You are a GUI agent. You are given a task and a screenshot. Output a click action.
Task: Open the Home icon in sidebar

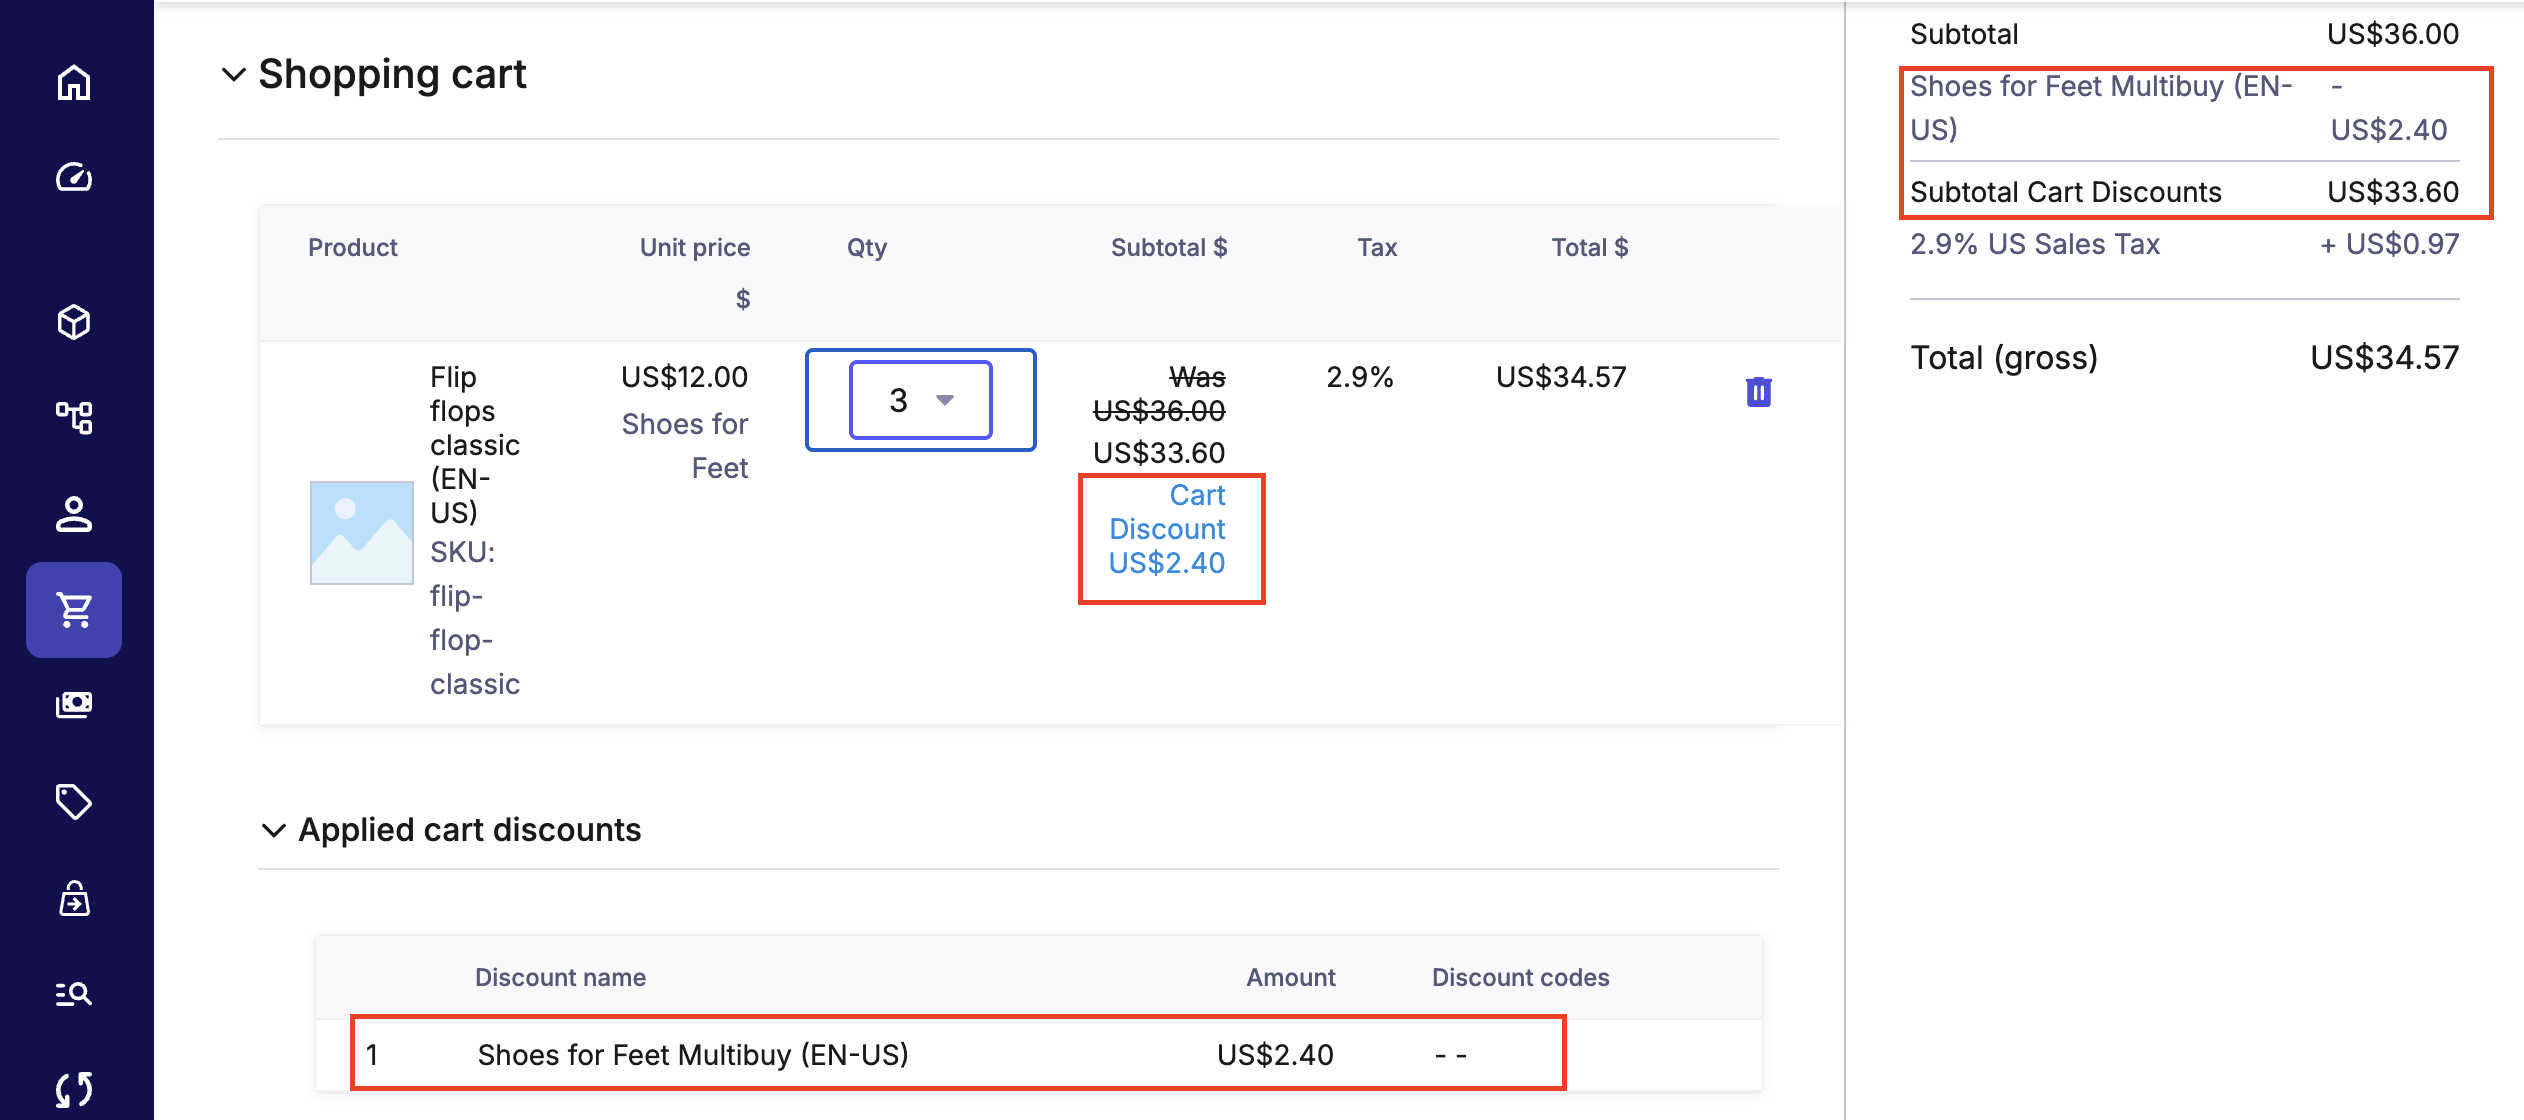click(74, 82)
